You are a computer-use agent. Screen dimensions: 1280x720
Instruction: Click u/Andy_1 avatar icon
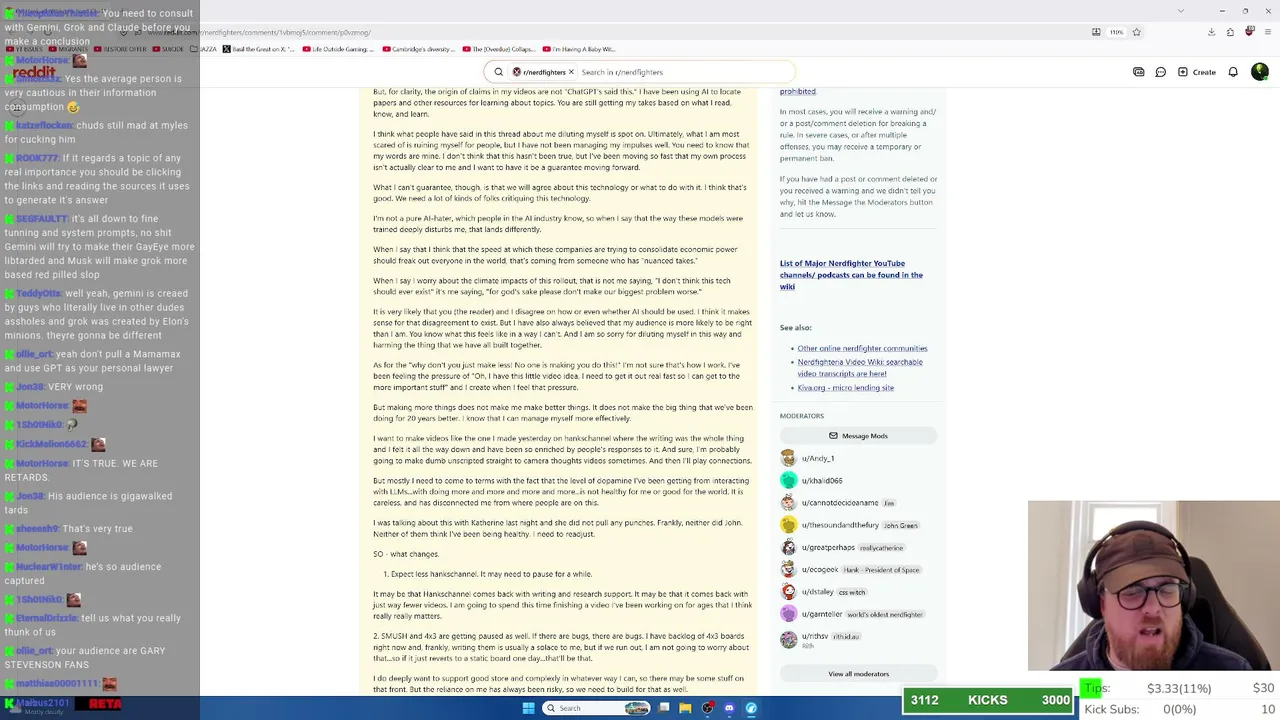point(789,458)
